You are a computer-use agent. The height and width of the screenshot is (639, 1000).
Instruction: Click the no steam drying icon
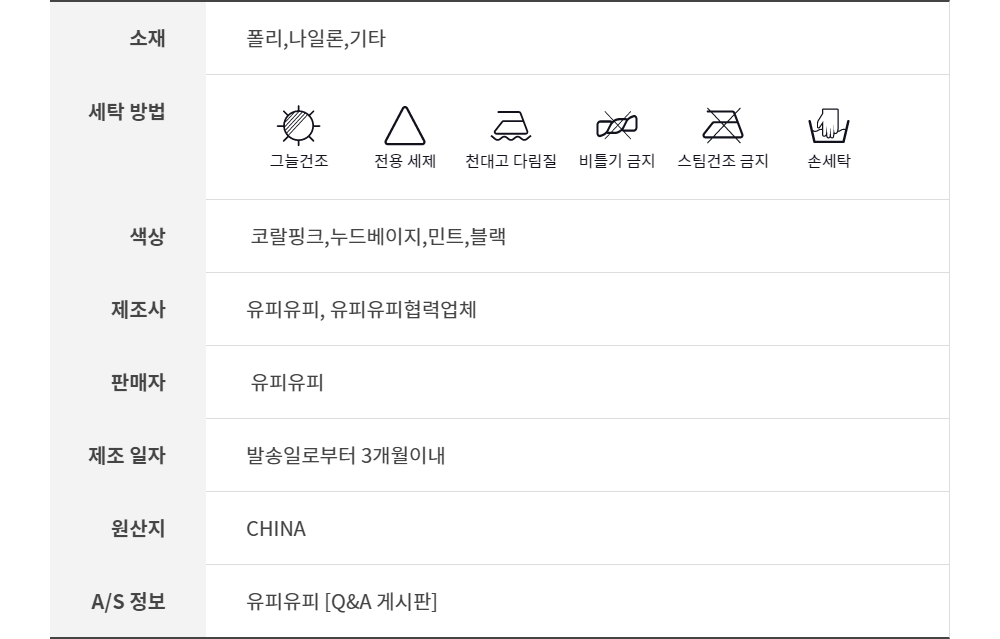(722, 126)
